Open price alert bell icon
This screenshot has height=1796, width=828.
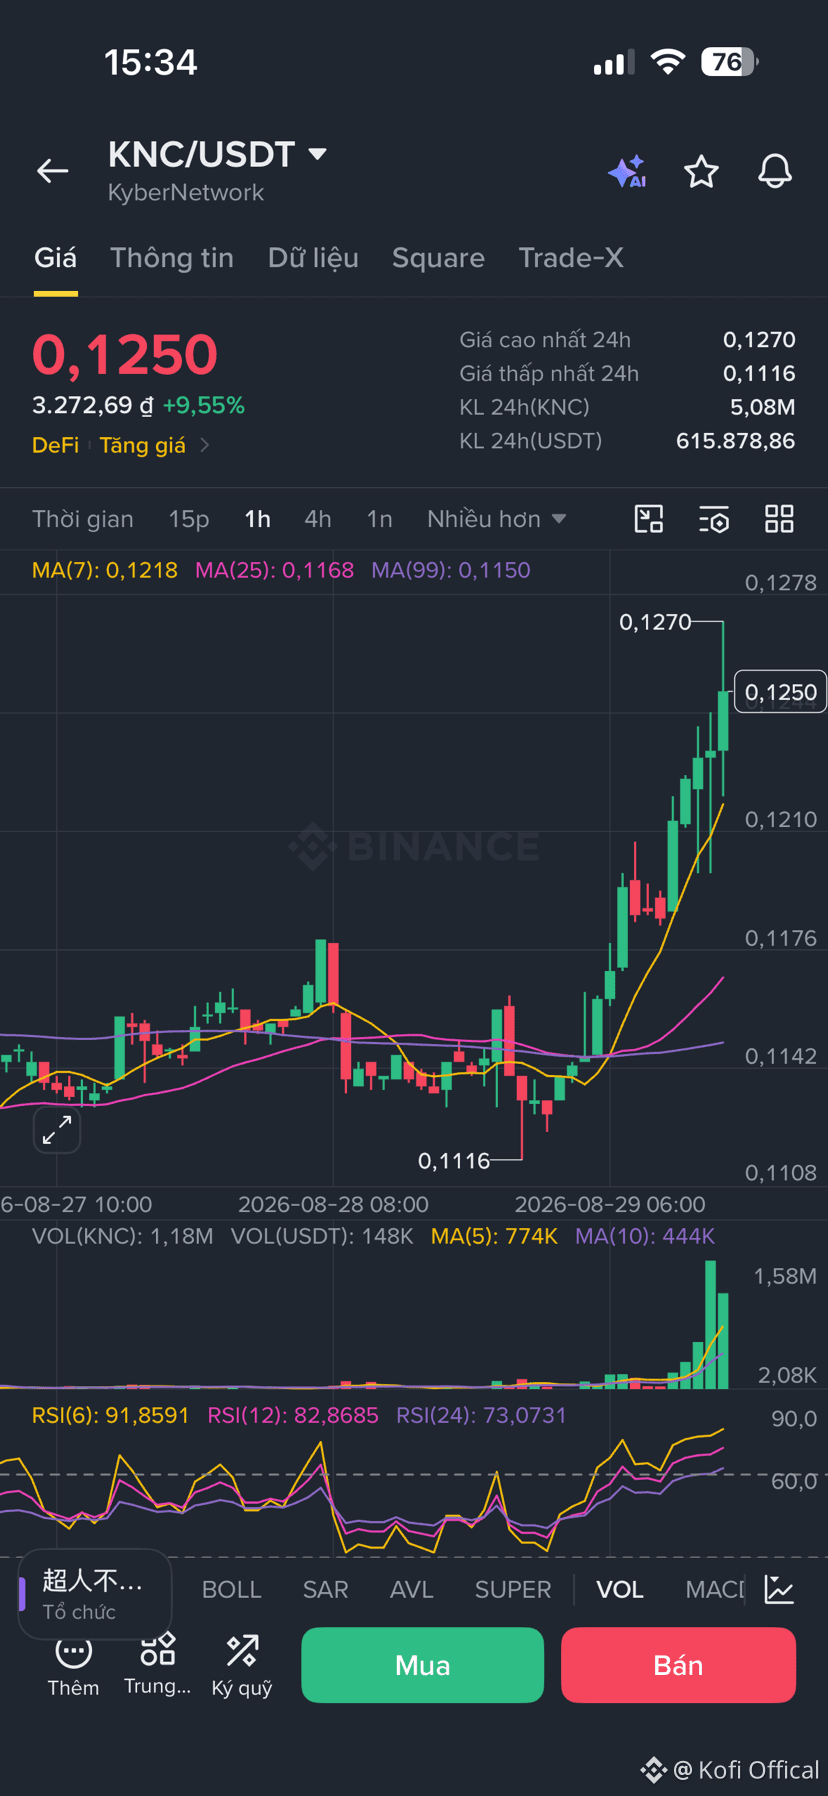tap(775, 172)
